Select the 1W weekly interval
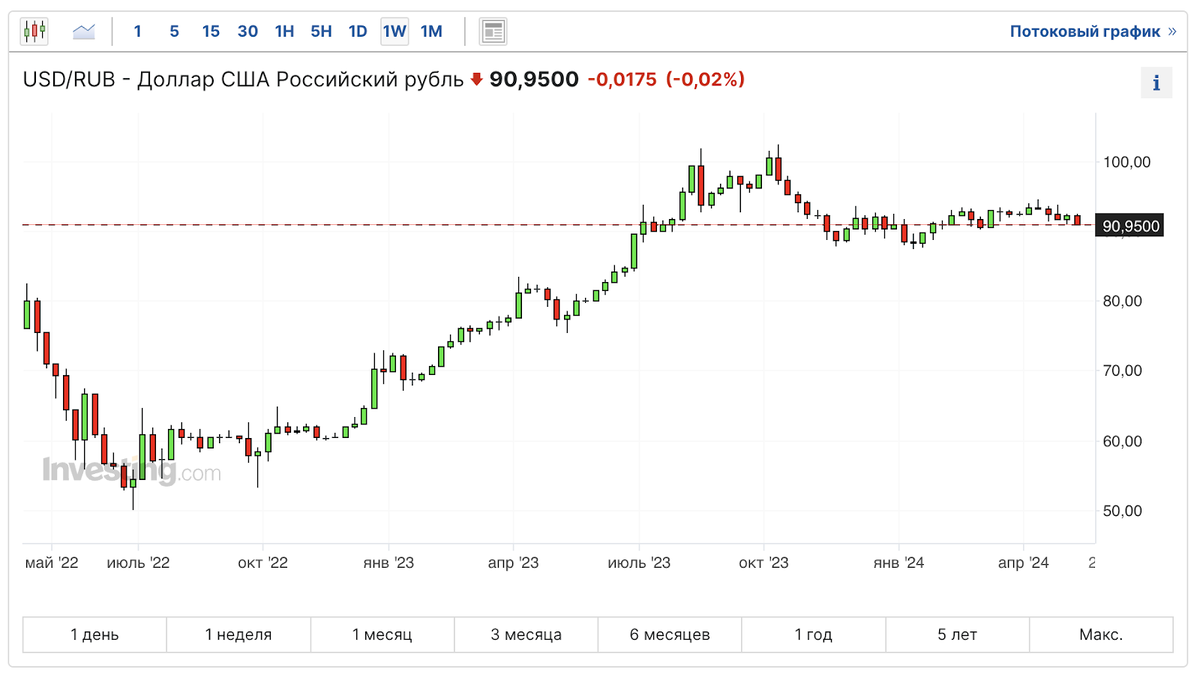Image resolution: width=1200 pixels, height=678 pixels. pos(394,31)
